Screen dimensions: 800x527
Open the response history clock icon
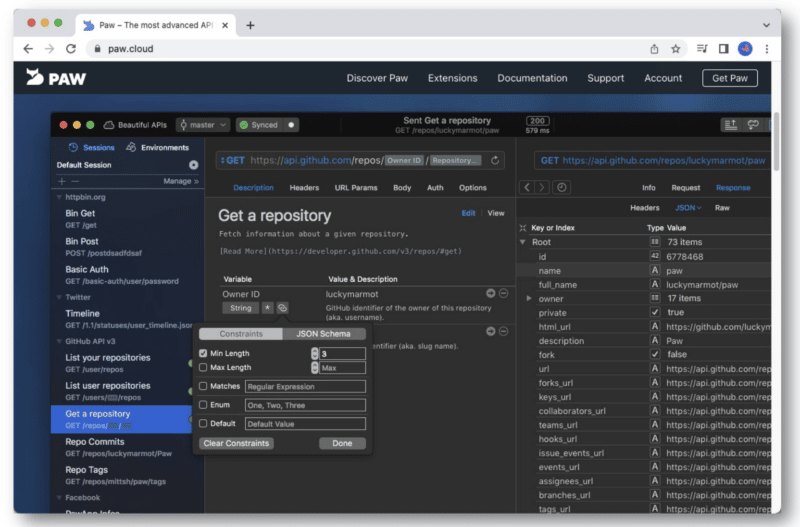562,187
